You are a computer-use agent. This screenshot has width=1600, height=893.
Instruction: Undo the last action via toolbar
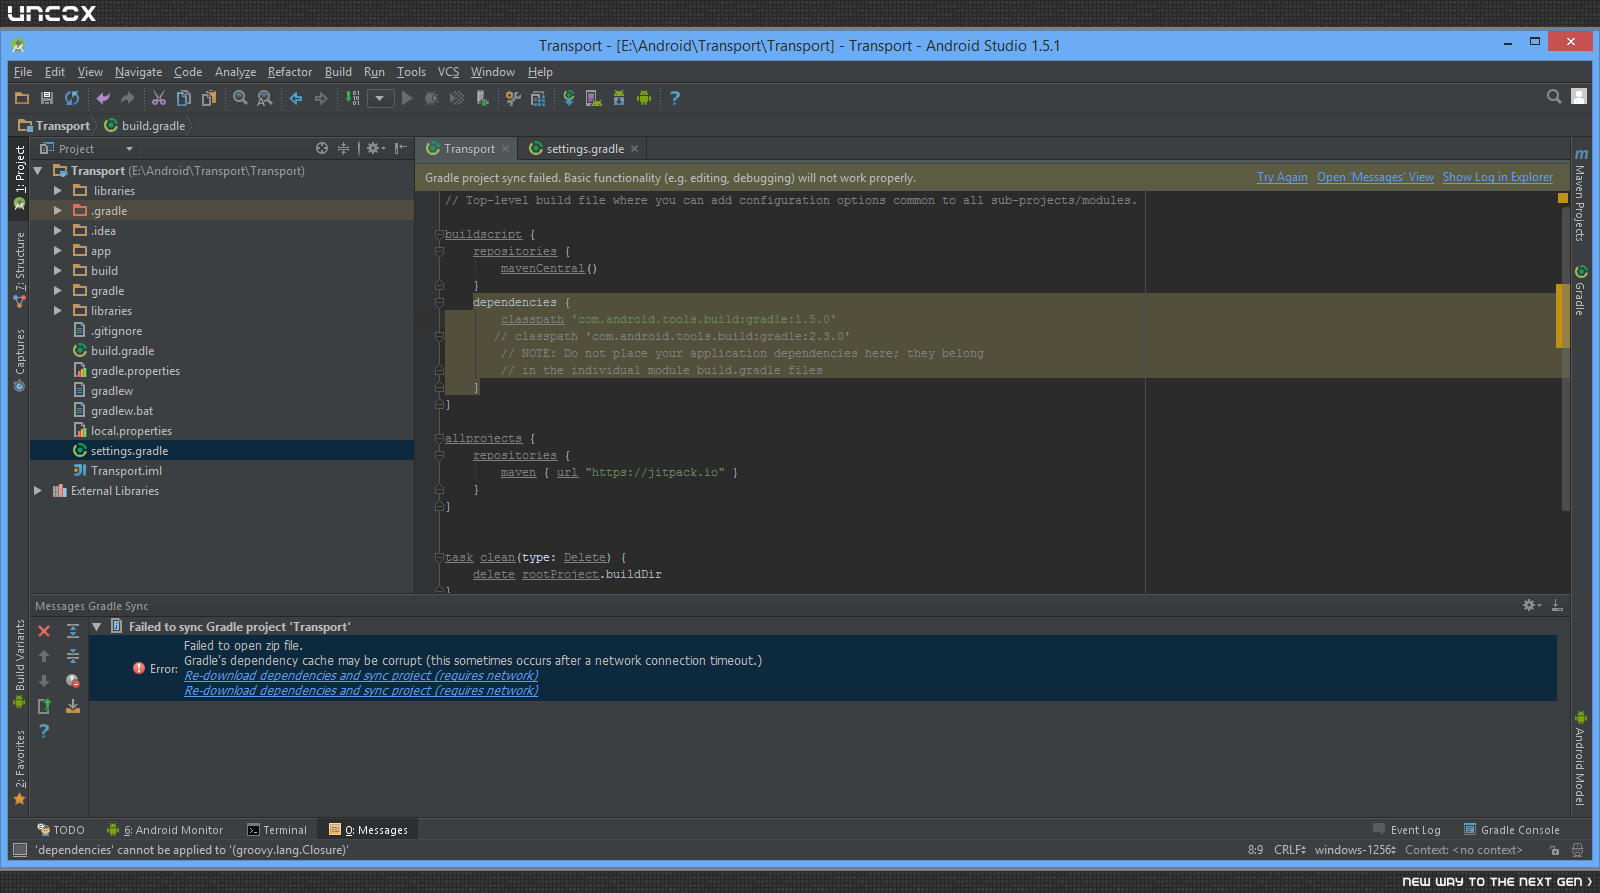[103, 98]
